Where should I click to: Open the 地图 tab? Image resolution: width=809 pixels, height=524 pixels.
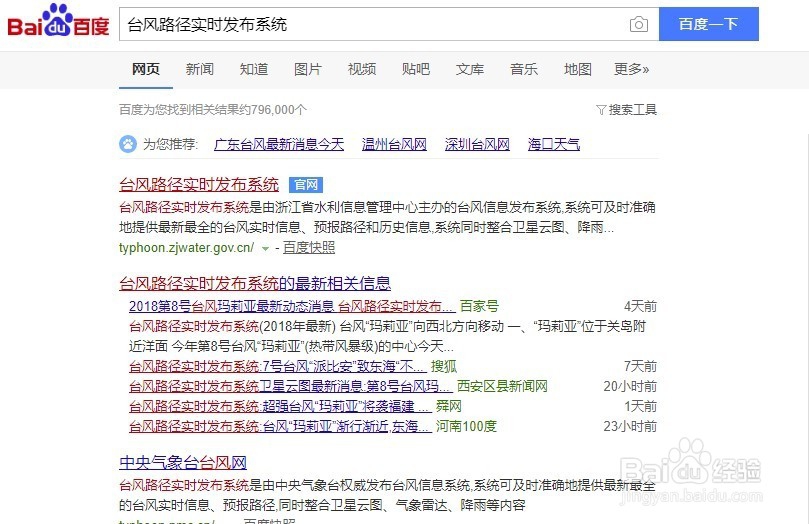click(578, 69)
